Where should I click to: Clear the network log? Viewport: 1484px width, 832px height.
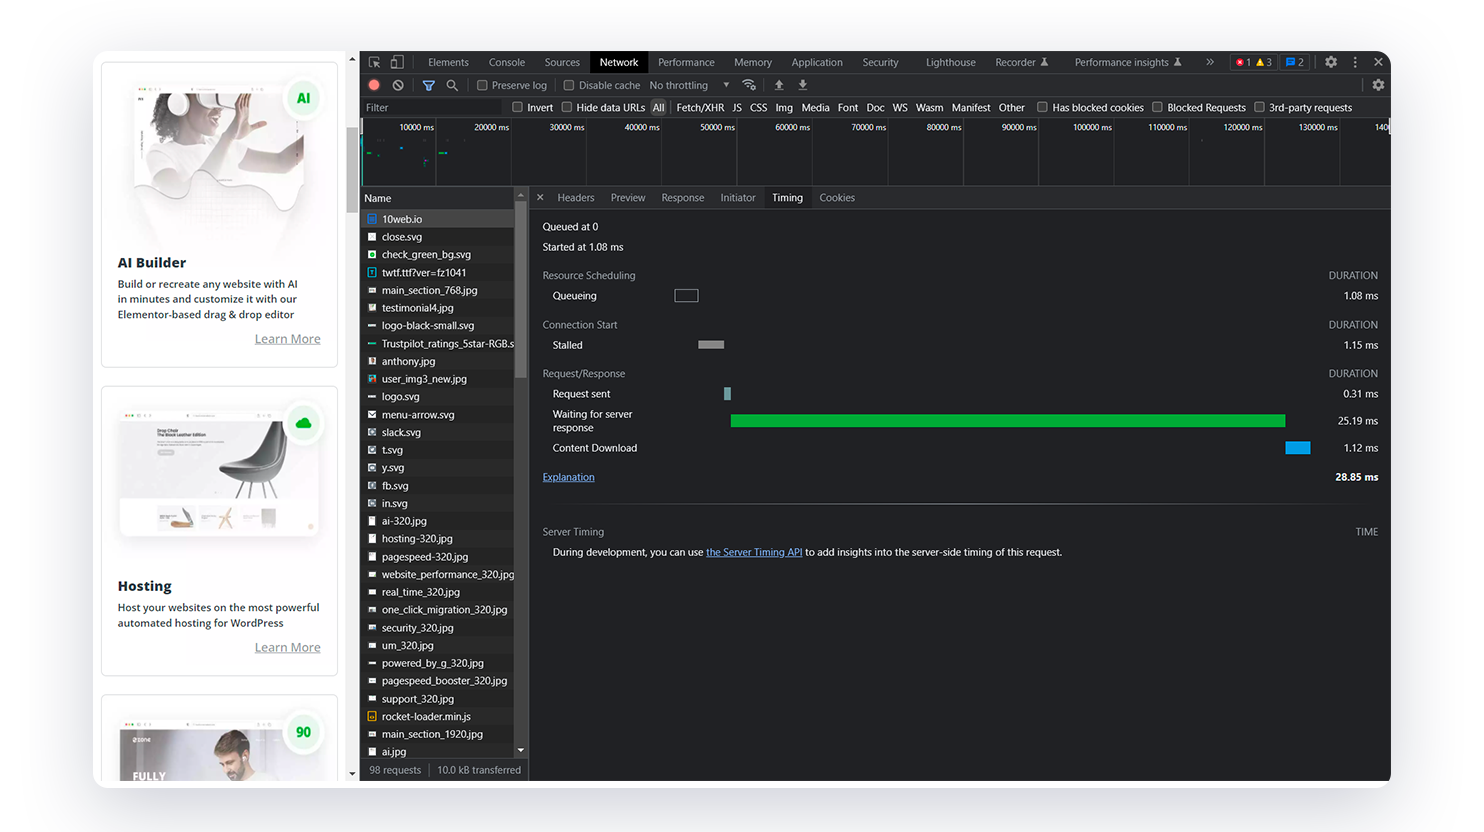pos(398,86)
